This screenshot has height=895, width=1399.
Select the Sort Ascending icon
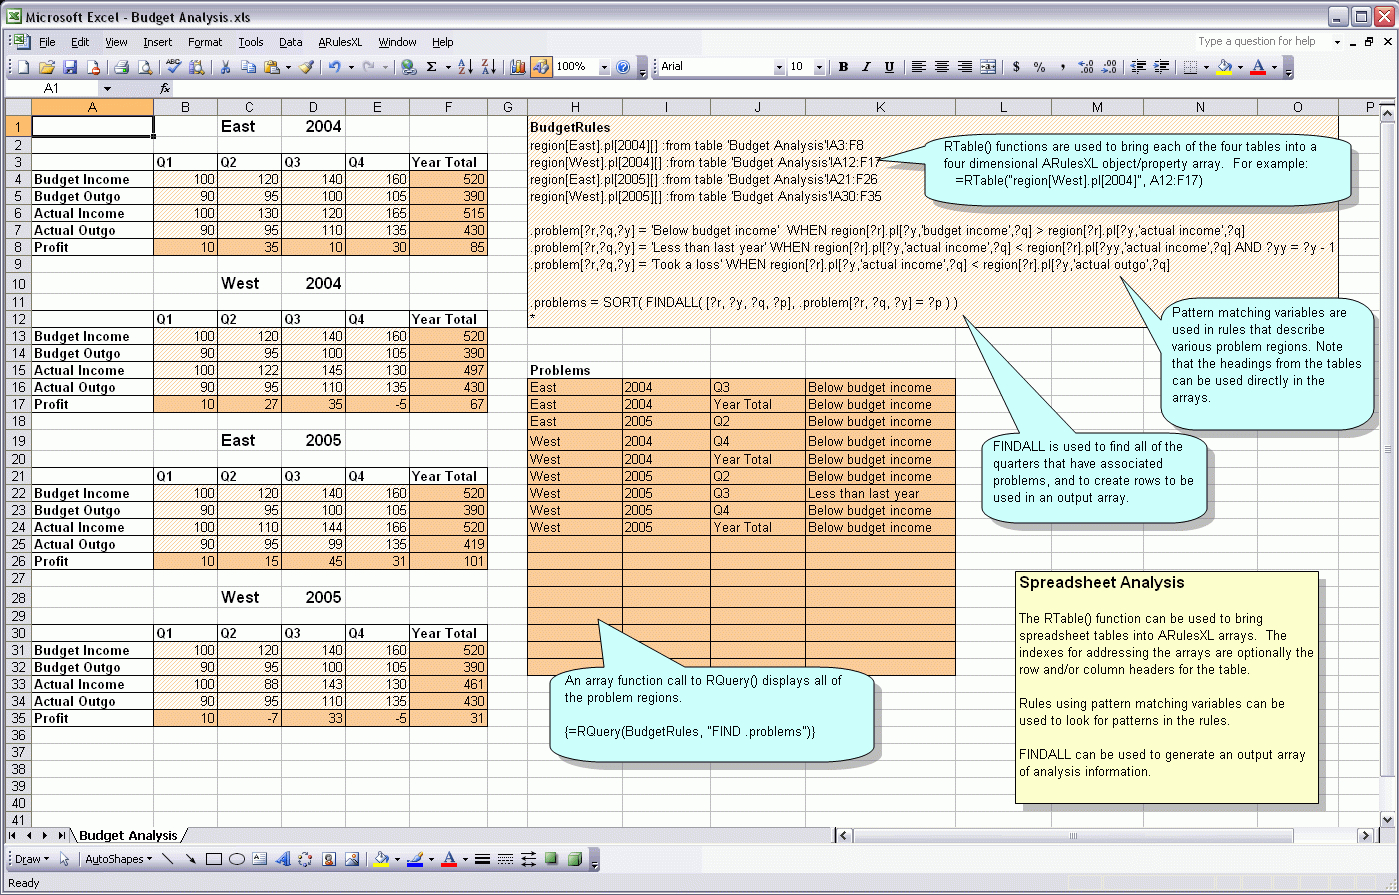[465, 68]
